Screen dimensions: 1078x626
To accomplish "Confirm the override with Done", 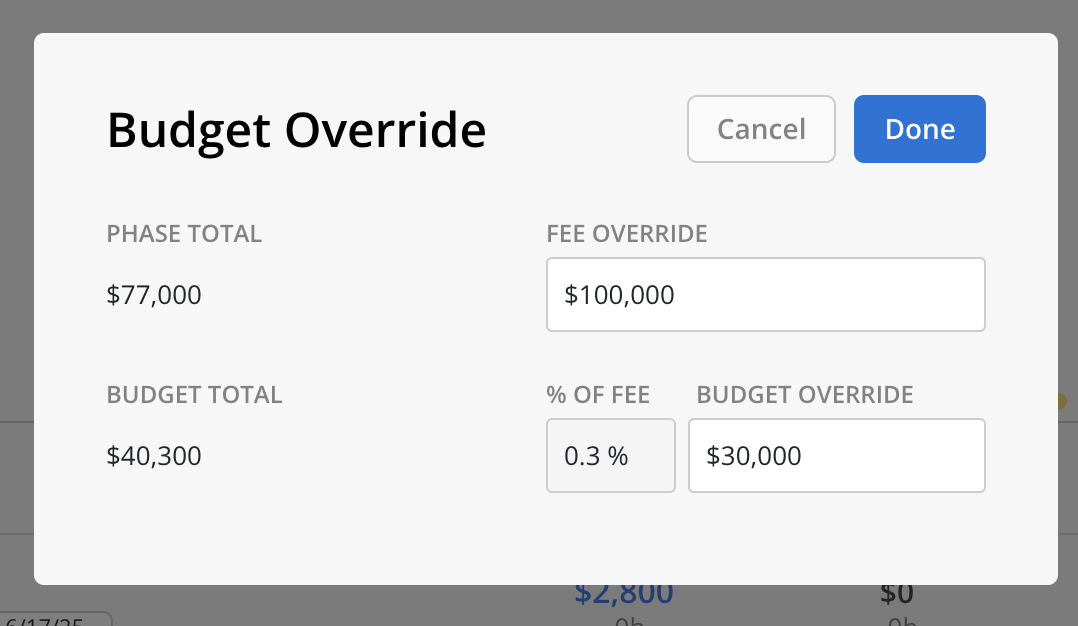I will (919, 129).
